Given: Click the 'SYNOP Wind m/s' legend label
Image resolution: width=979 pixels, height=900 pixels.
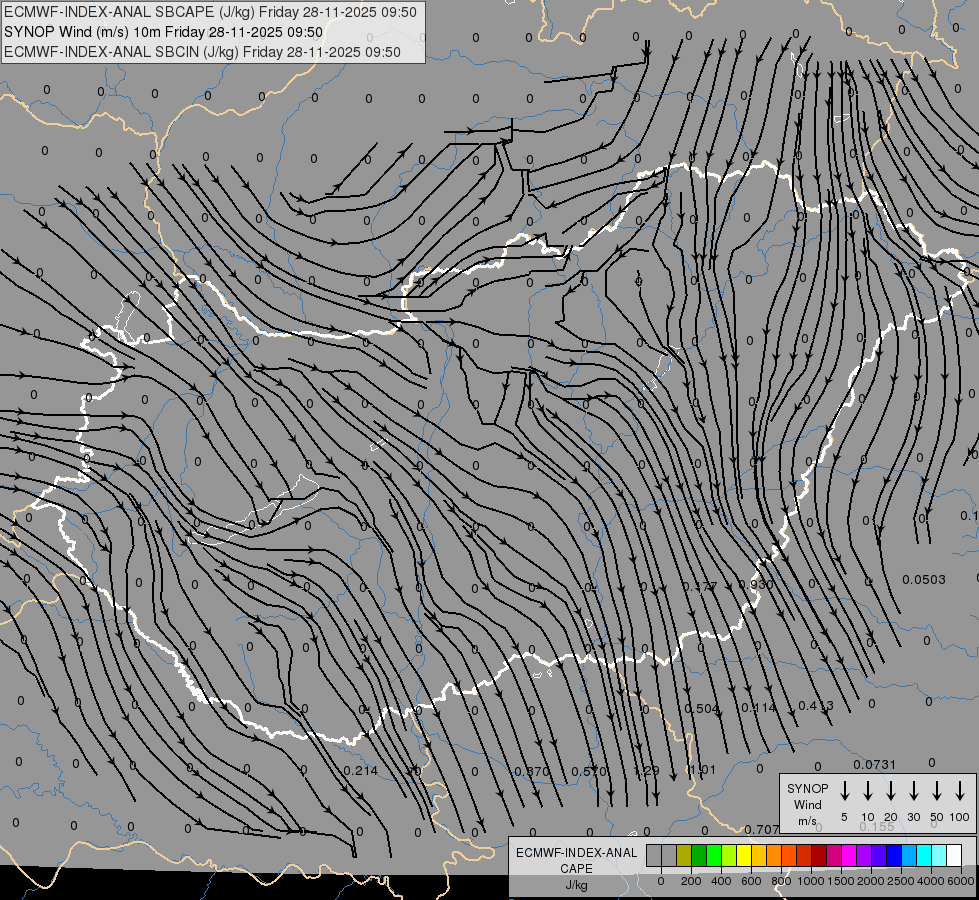Looking at the screenshot, I should (x=807, y=804).
